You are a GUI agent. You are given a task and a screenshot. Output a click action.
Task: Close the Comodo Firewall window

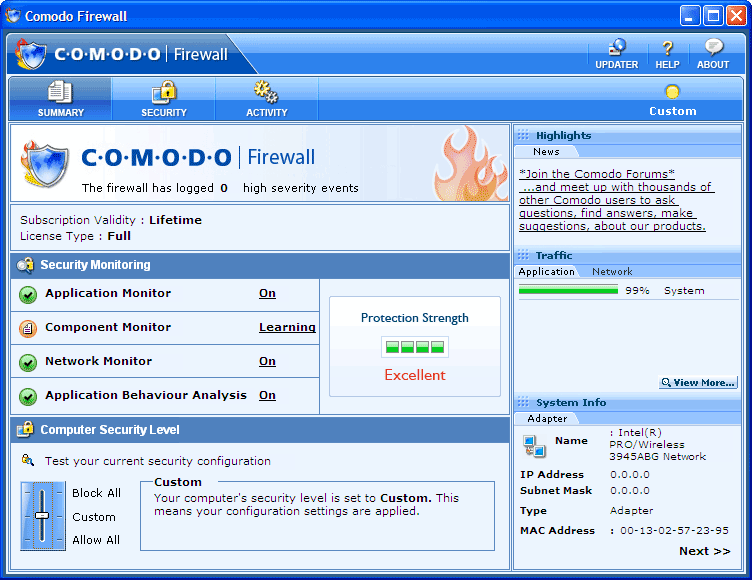(x=736, y=16)
